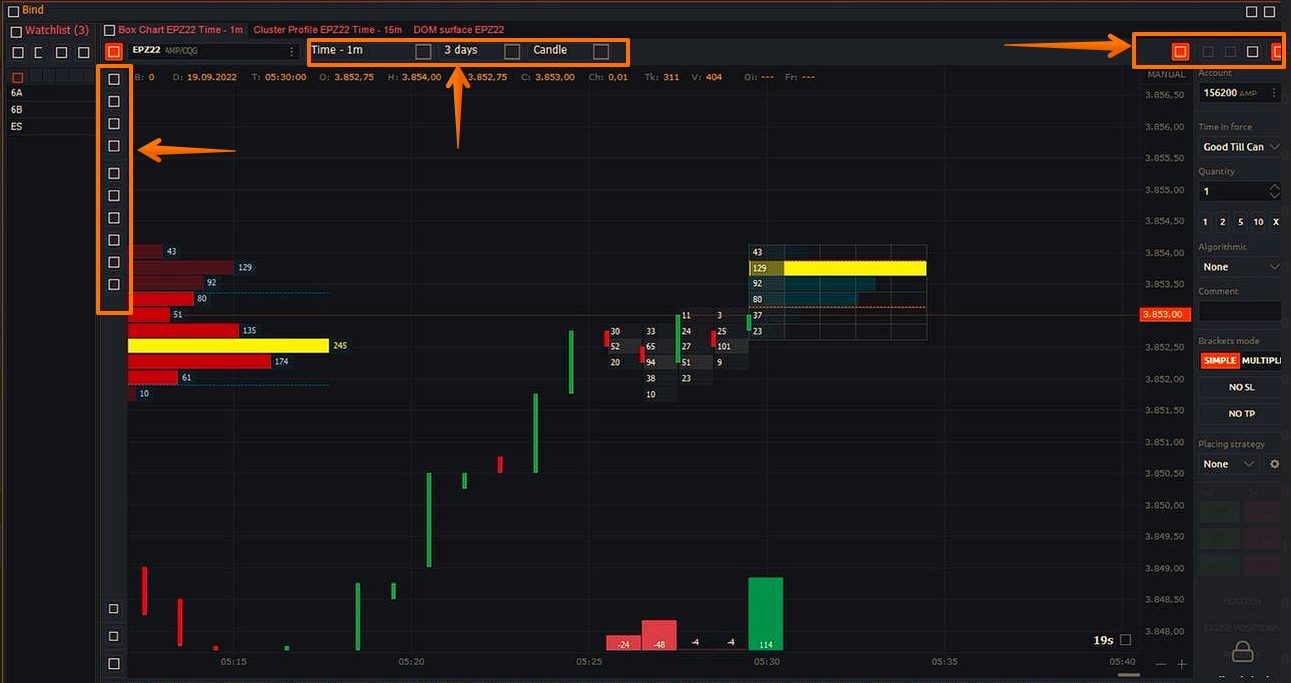Open three-dot menu beside account 156200
1291x683 pixels.
click(1273, 93)
